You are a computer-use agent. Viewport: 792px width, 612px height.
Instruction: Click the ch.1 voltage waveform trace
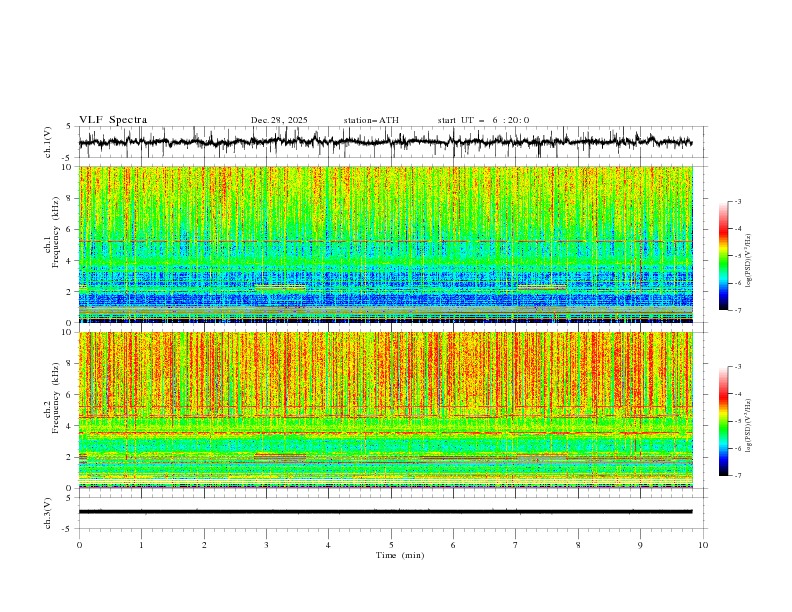pyautogui.click(x=386, y=142)
